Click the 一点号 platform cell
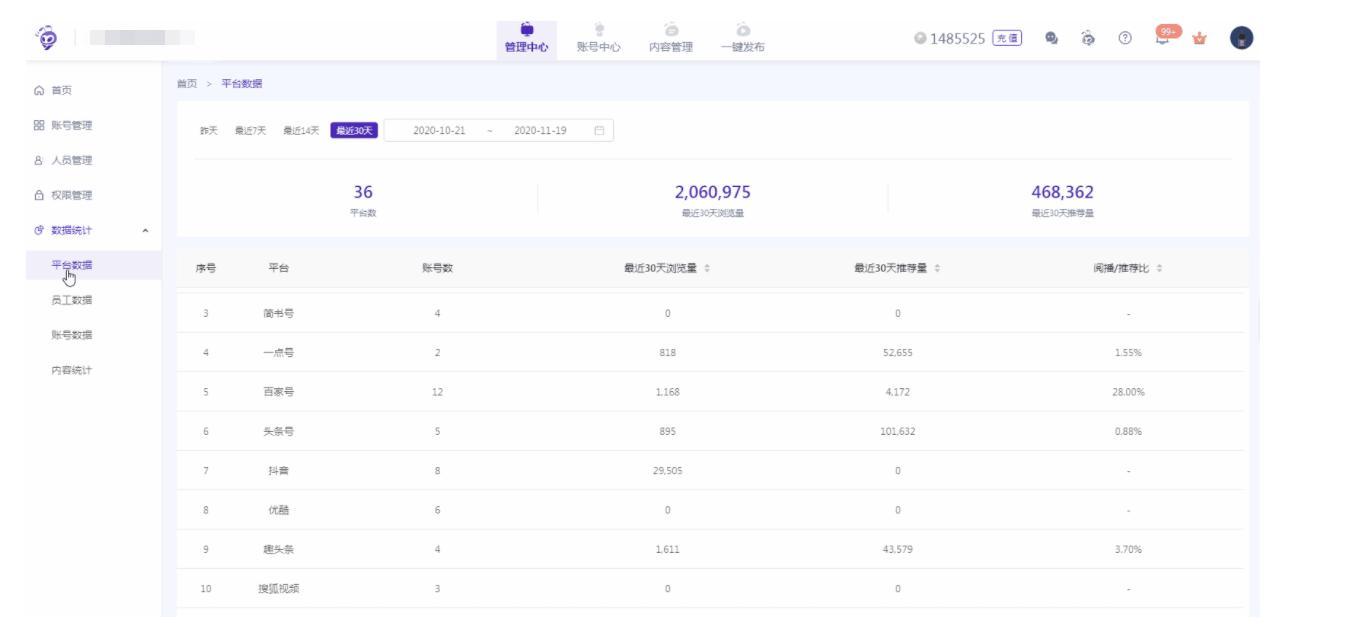This screenshot has width=1354, height=634. click(x=278, y=353)
